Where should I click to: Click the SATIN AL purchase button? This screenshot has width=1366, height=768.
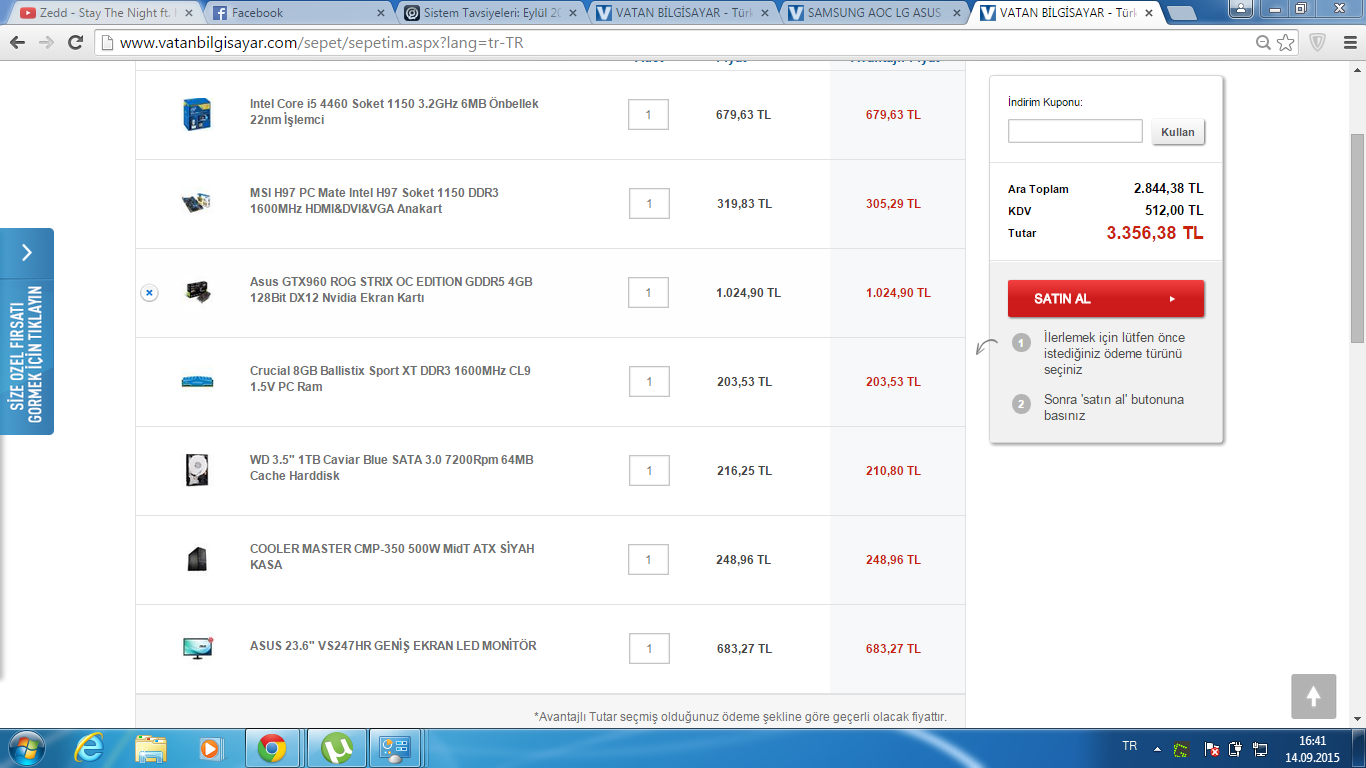click(x=1106, y=299)
